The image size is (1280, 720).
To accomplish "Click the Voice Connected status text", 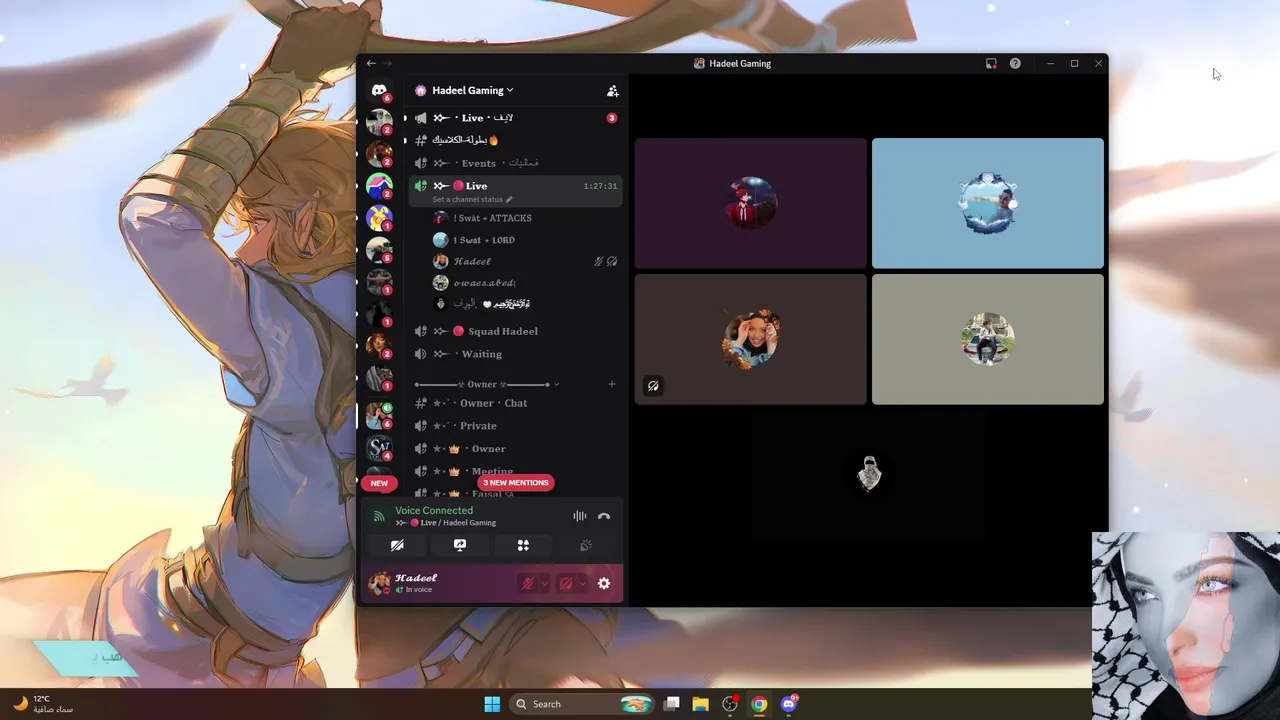I will [x=434, y=510].
